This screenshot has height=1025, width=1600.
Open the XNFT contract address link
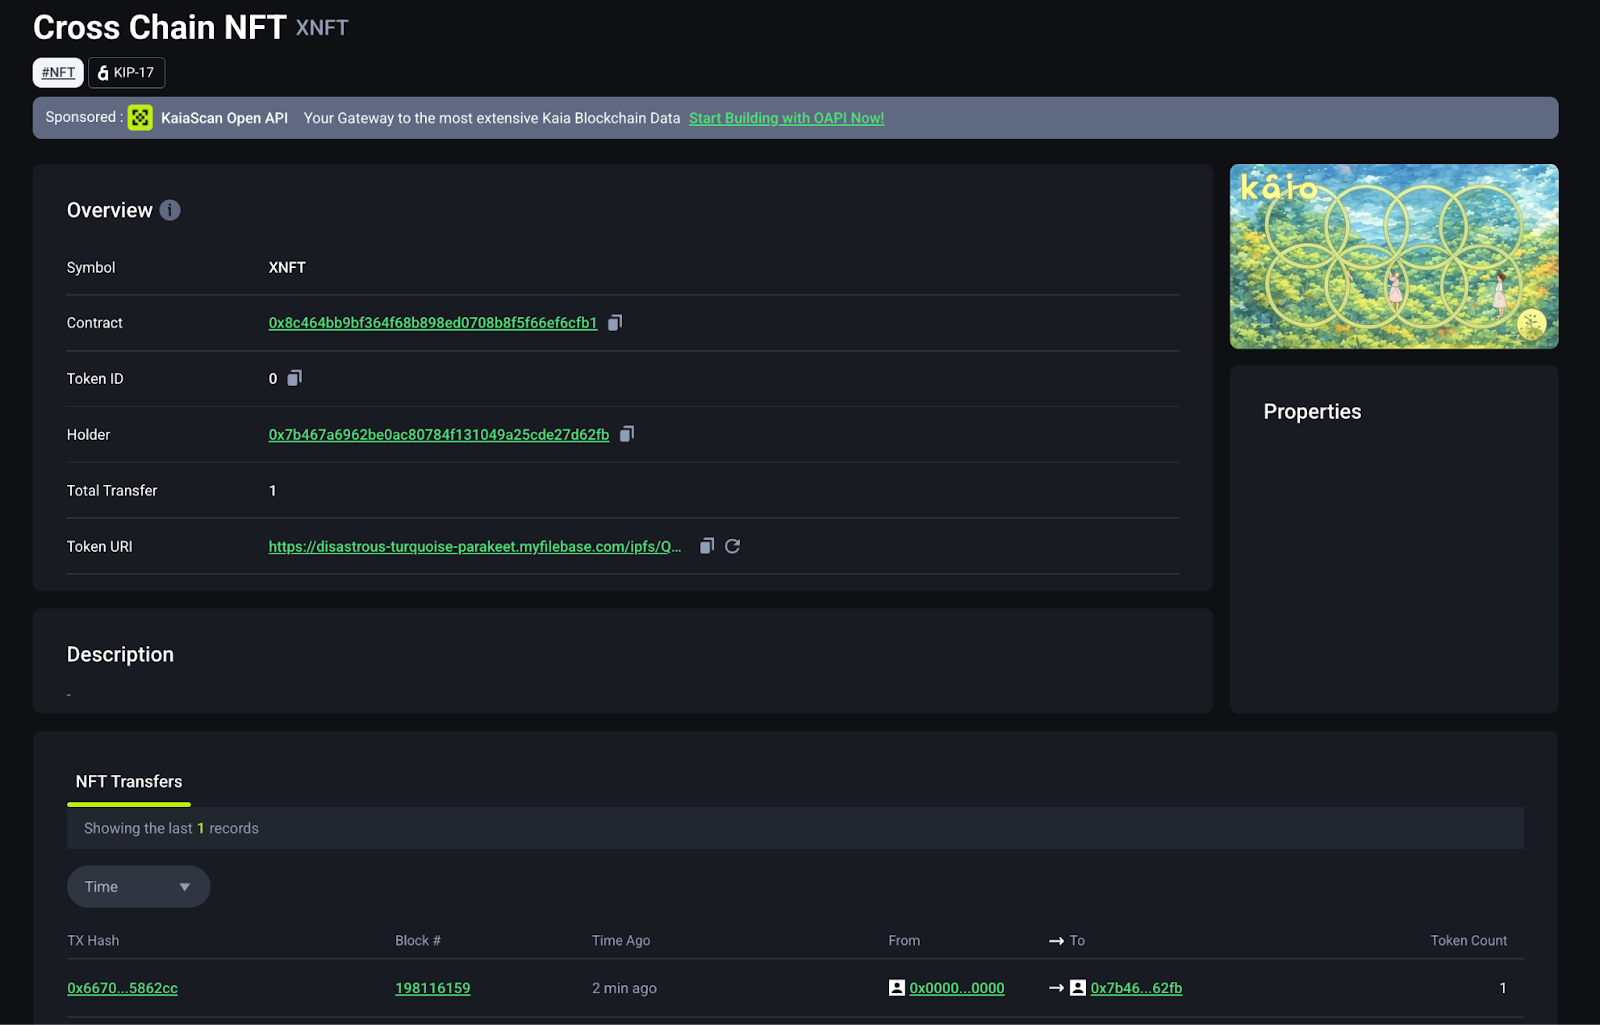coord(432,323)
